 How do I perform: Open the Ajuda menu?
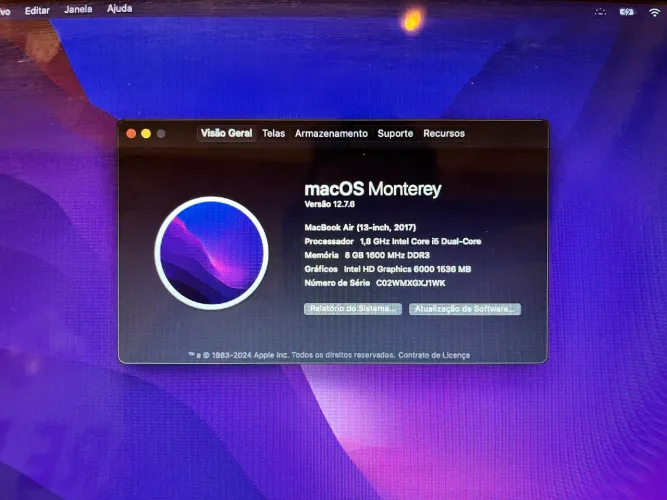pos(120,8)
